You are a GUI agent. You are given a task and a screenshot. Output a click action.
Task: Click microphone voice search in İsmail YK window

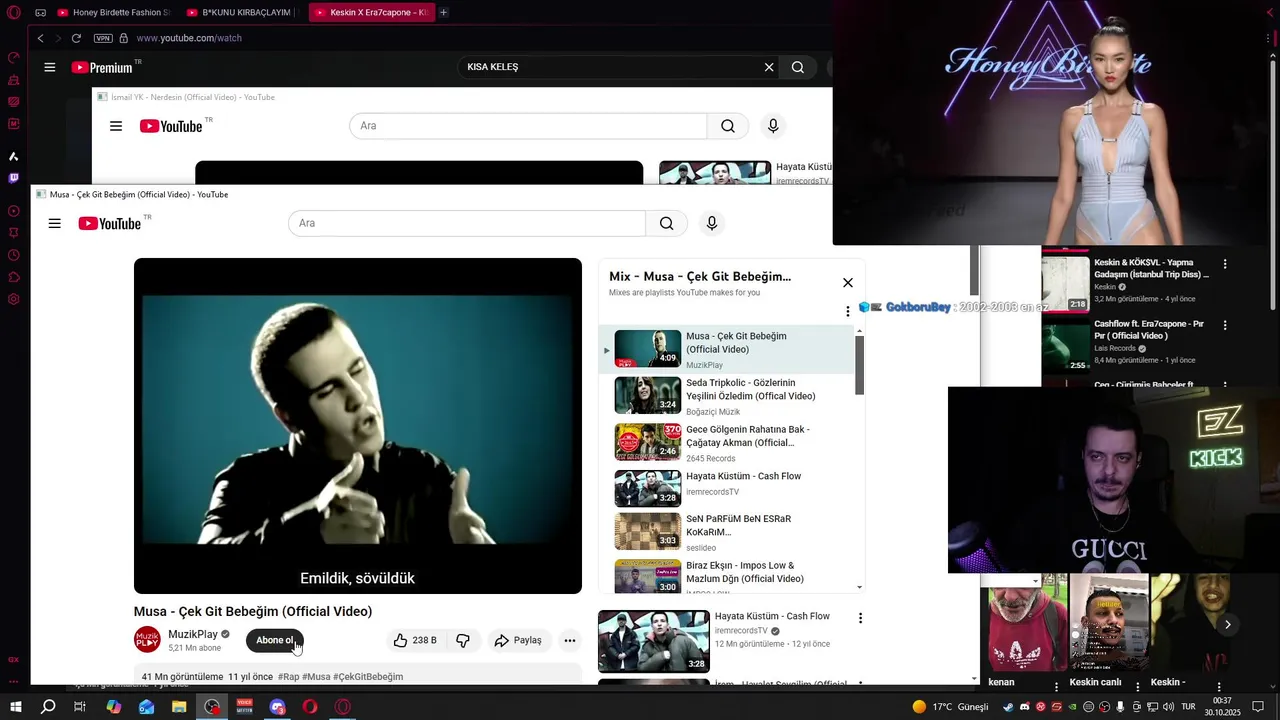pos(772,126)
